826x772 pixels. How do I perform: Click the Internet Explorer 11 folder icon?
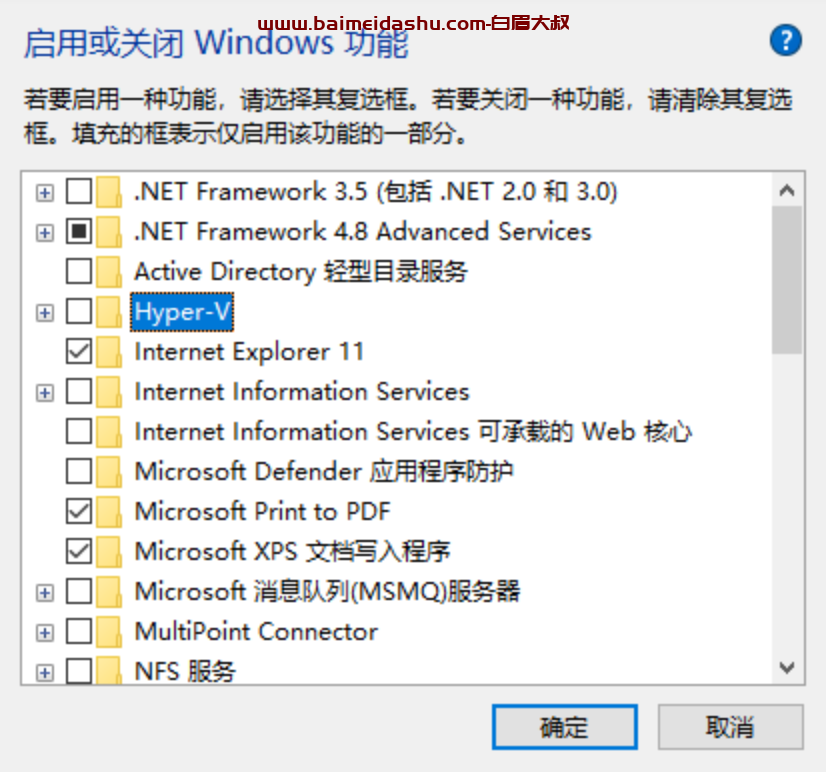click(x=110, y=352)
